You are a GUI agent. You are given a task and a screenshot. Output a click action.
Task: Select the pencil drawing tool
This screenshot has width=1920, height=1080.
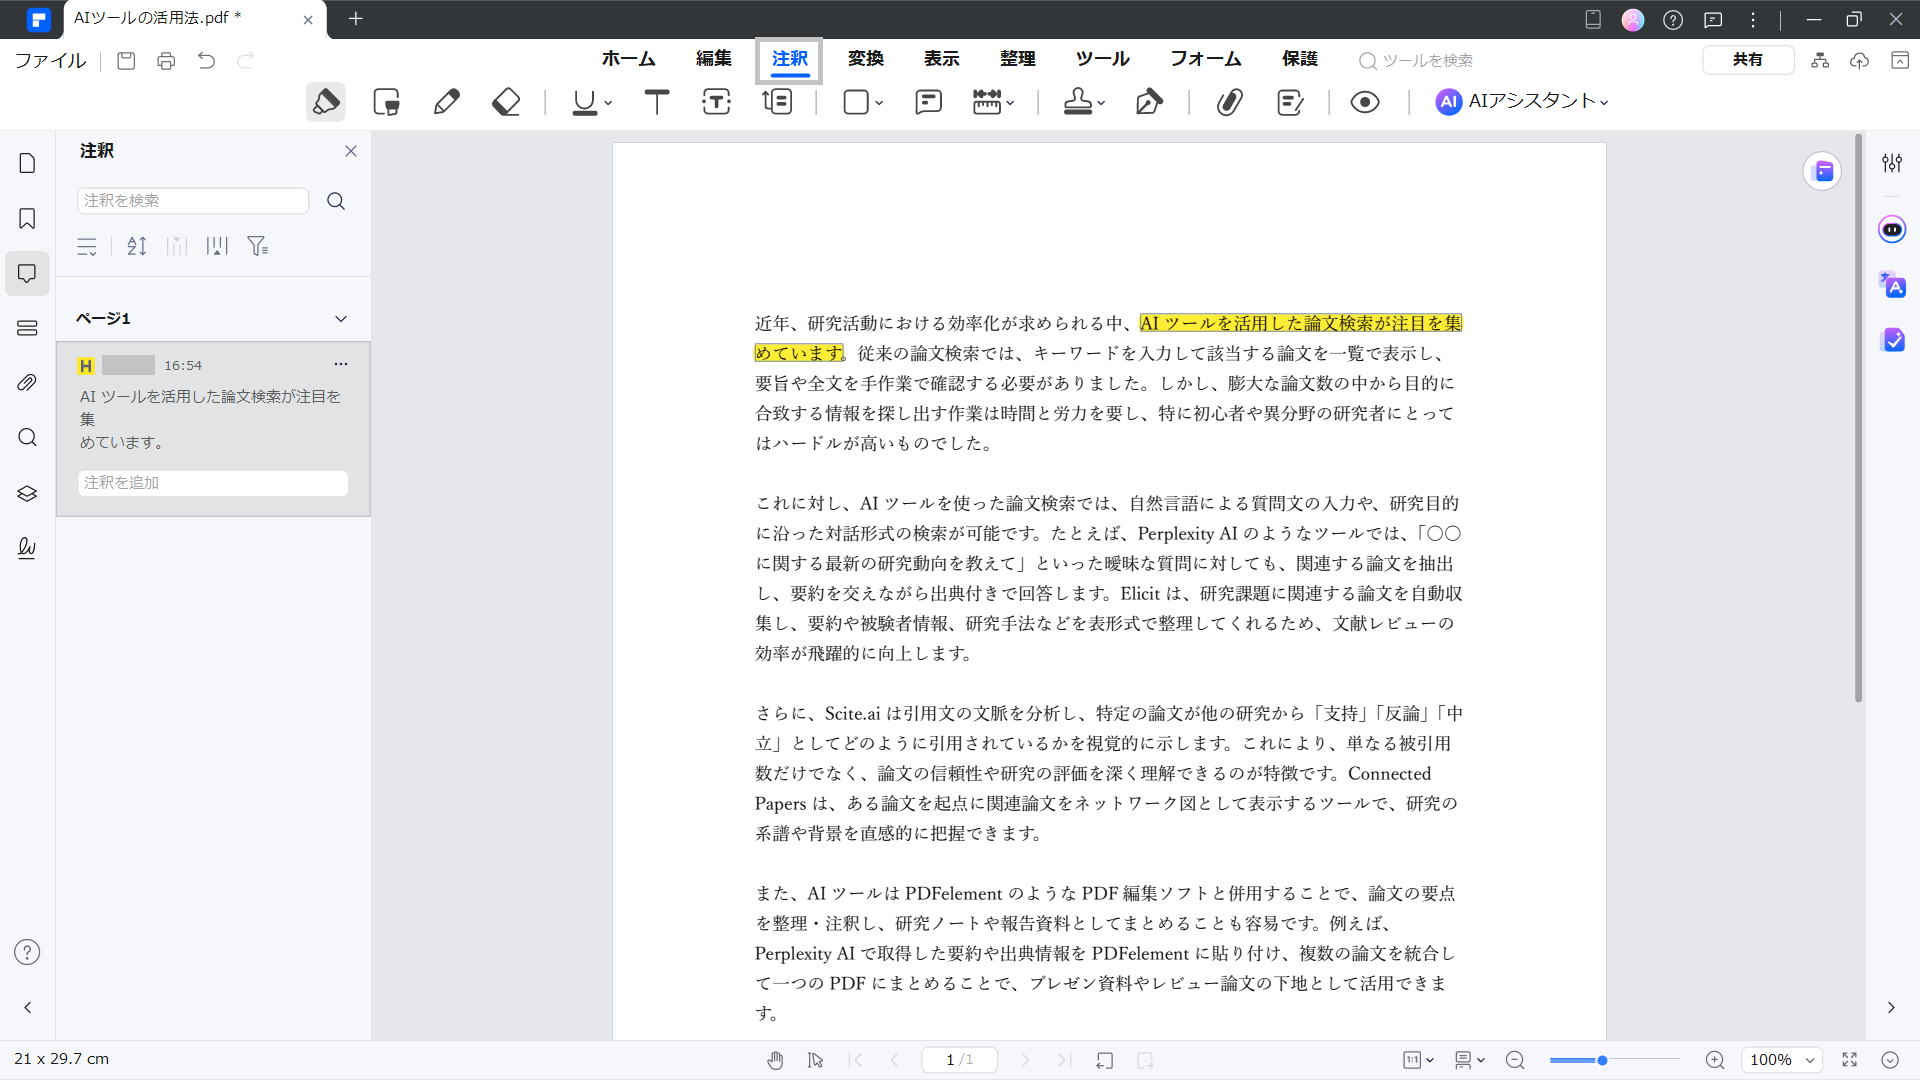point(447,102)
